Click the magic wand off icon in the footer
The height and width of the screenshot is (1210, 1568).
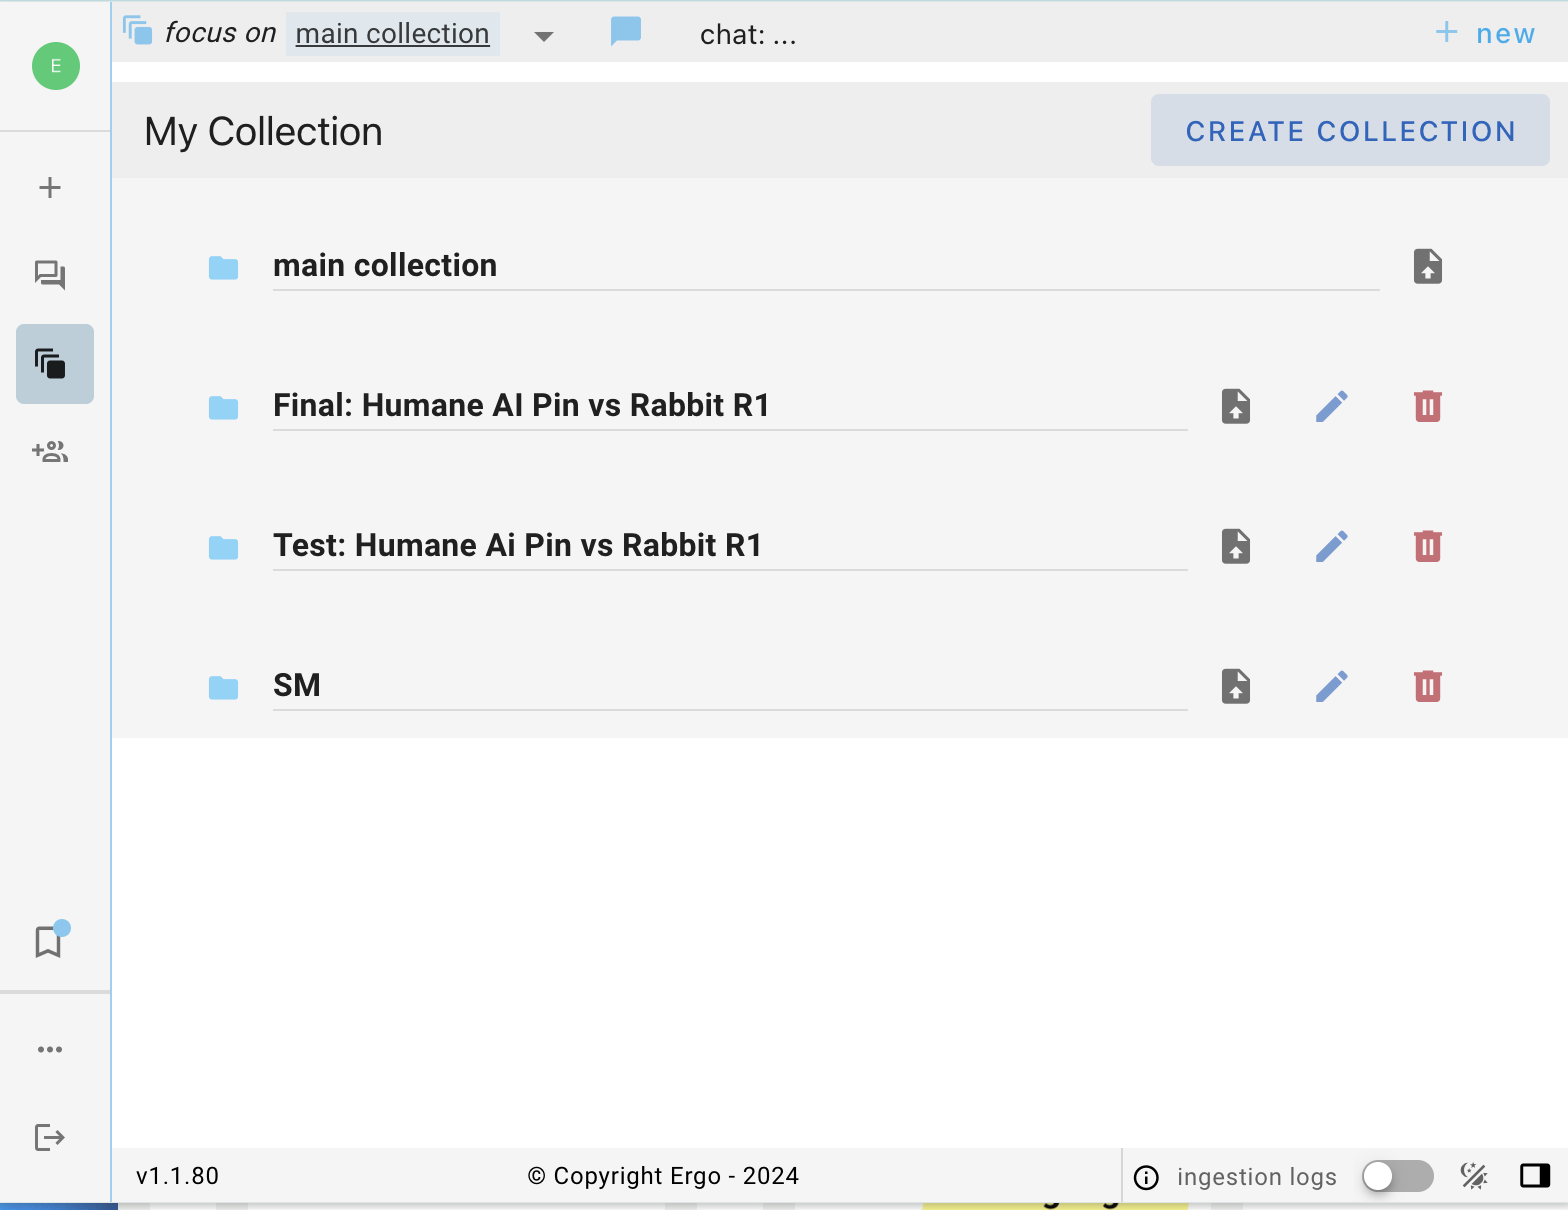click(x=1474, y=1176)
